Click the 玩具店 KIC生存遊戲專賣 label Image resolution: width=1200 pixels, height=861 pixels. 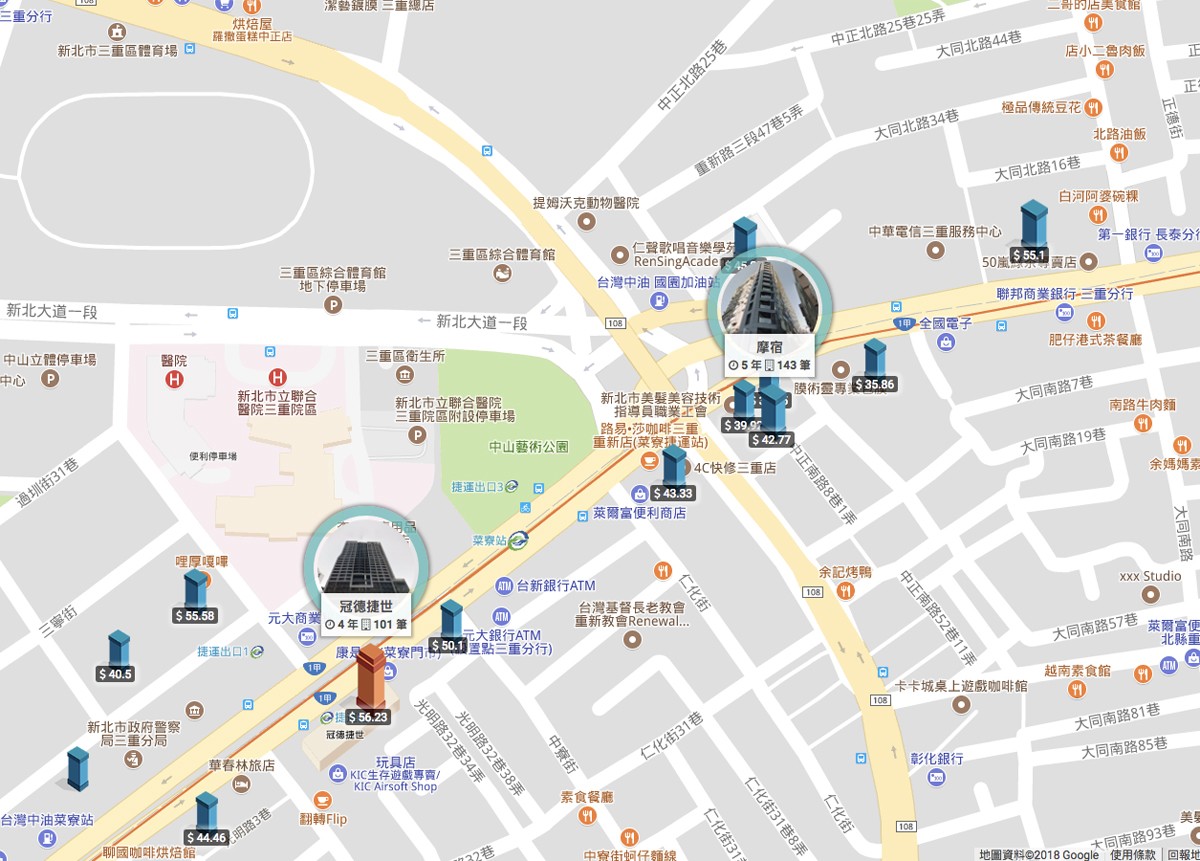[x=396, y=774]
